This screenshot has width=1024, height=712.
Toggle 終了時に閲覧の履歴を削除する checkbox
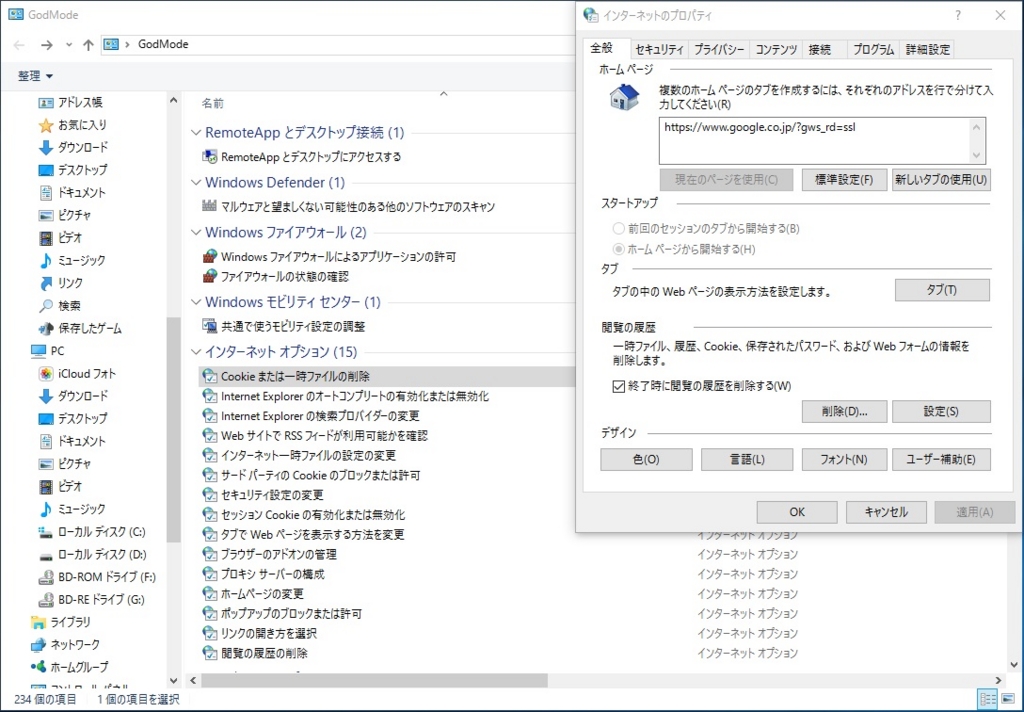[x=618, y=386]
